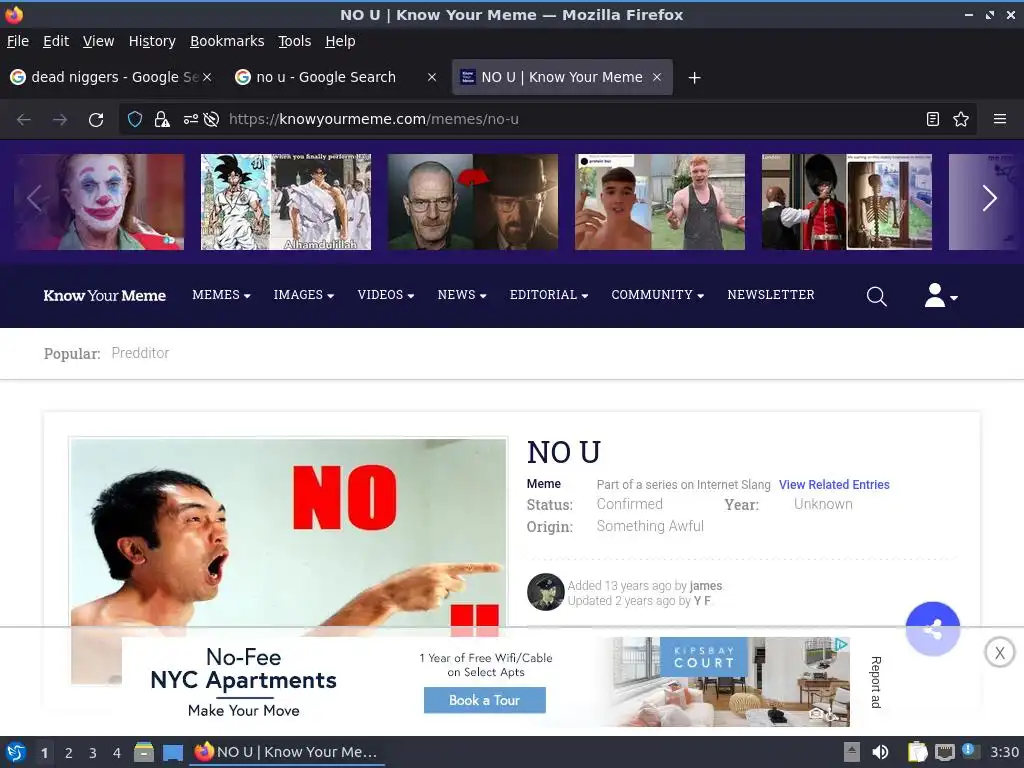The height and width of the screenshot is (768, 1024).
Task: Open the Tools menu
Action: [295, 41]
